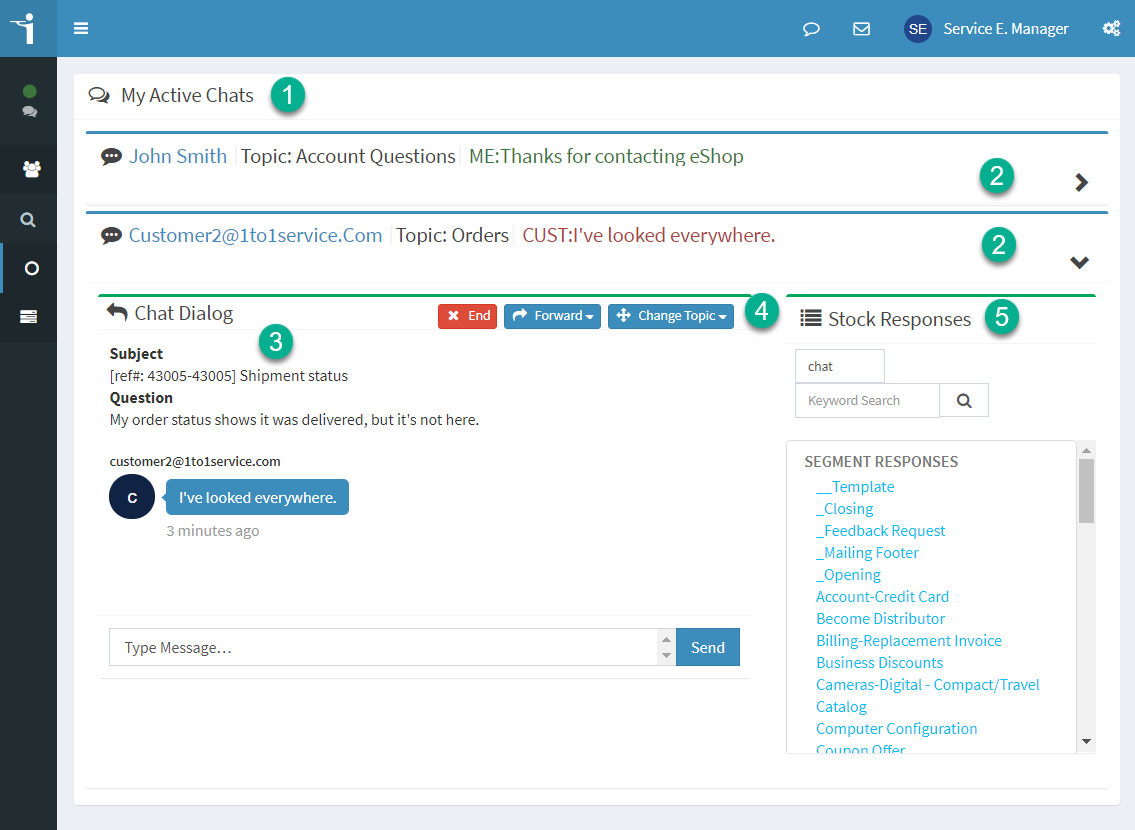This screenshot has height=830, width=1135.
Task: Open the Forward dropdown button
Action: (552, 316)
